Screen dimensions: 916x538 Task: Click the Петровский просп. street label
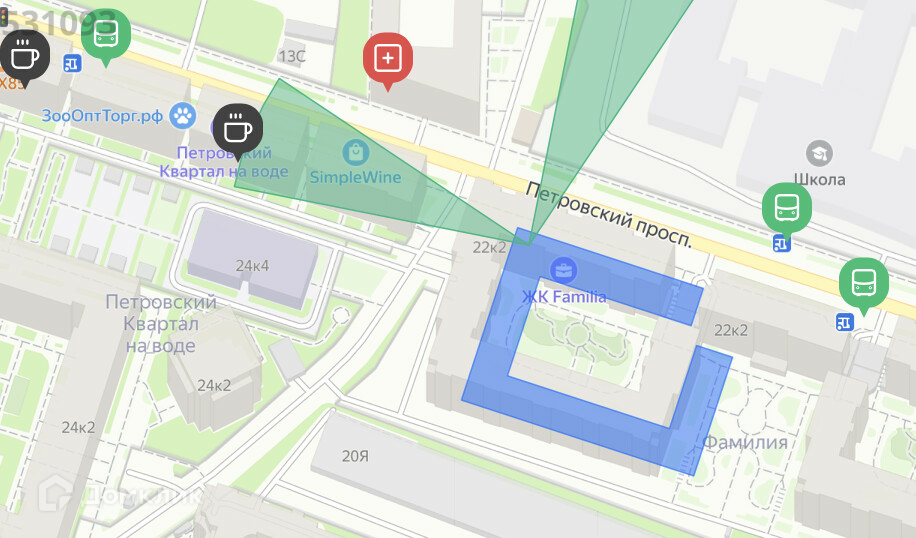coord(608,214)
